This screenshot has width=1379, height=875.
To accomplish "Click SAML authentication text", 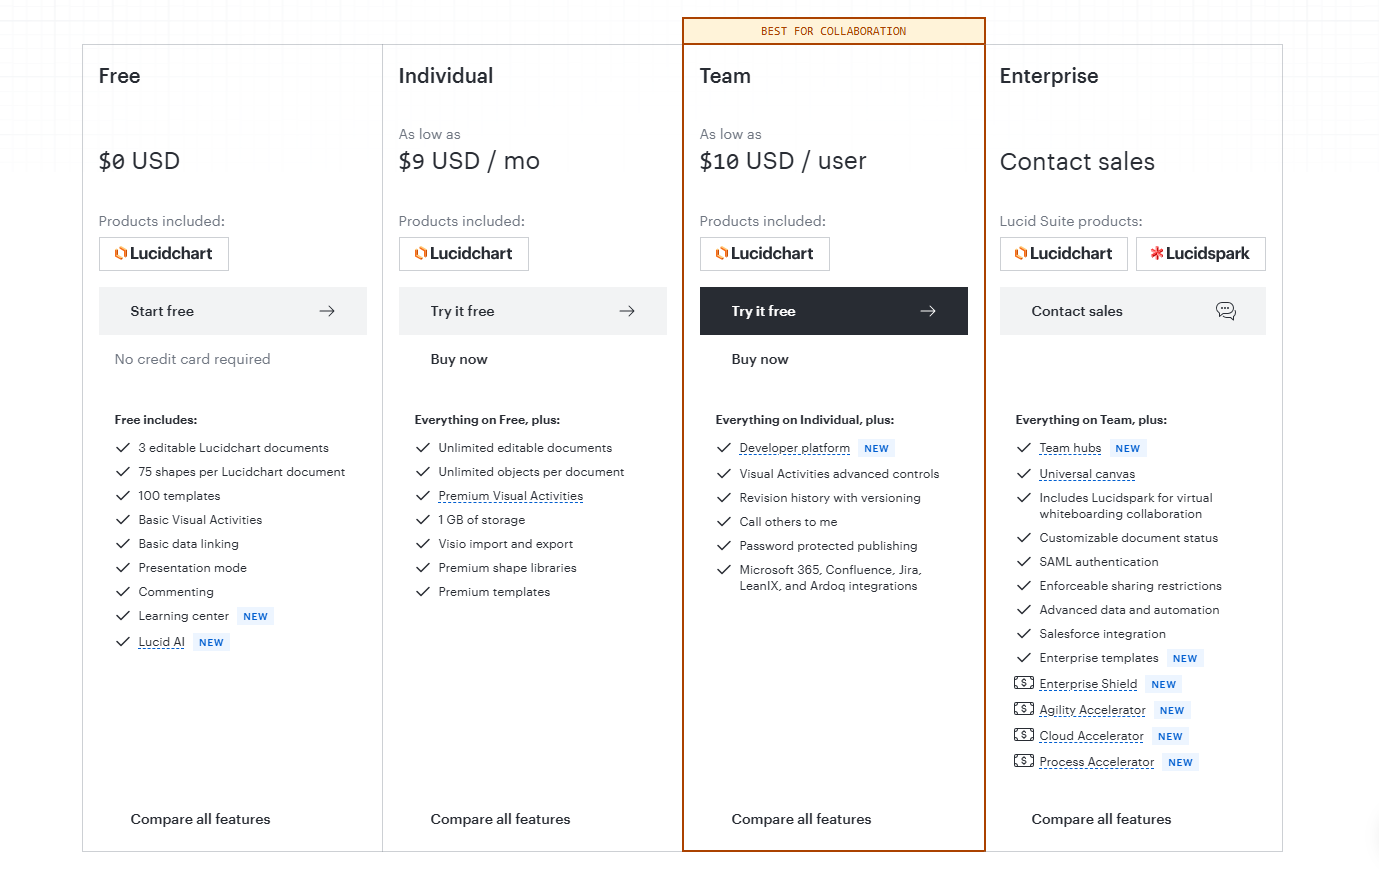I will click(x=1099, y=562).
